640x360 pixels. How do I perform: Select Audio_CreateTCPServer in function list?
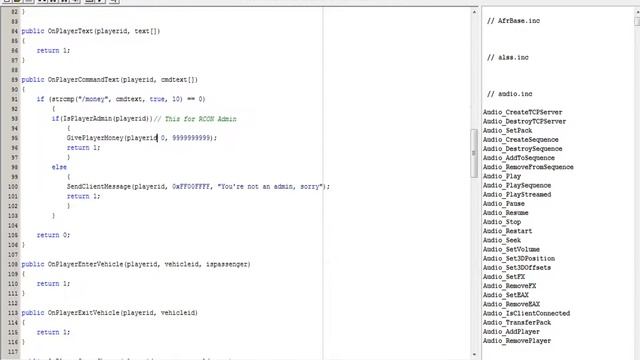522,112
